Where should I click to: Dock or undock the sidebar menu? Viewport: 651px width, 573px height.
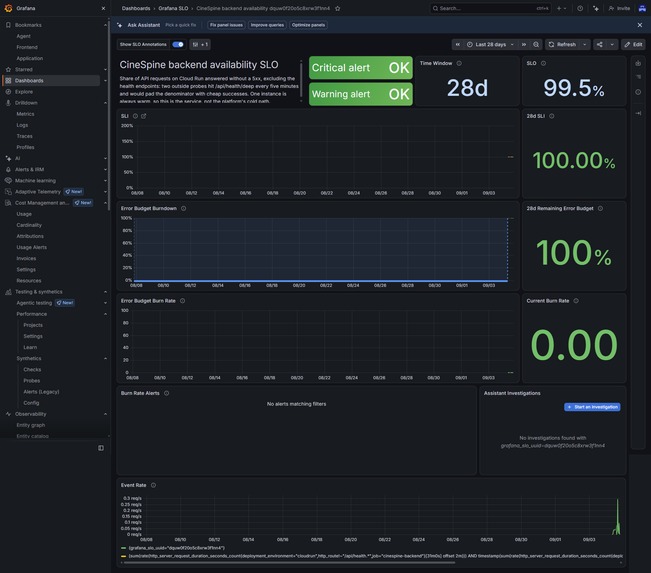click(x=101, y=448)
